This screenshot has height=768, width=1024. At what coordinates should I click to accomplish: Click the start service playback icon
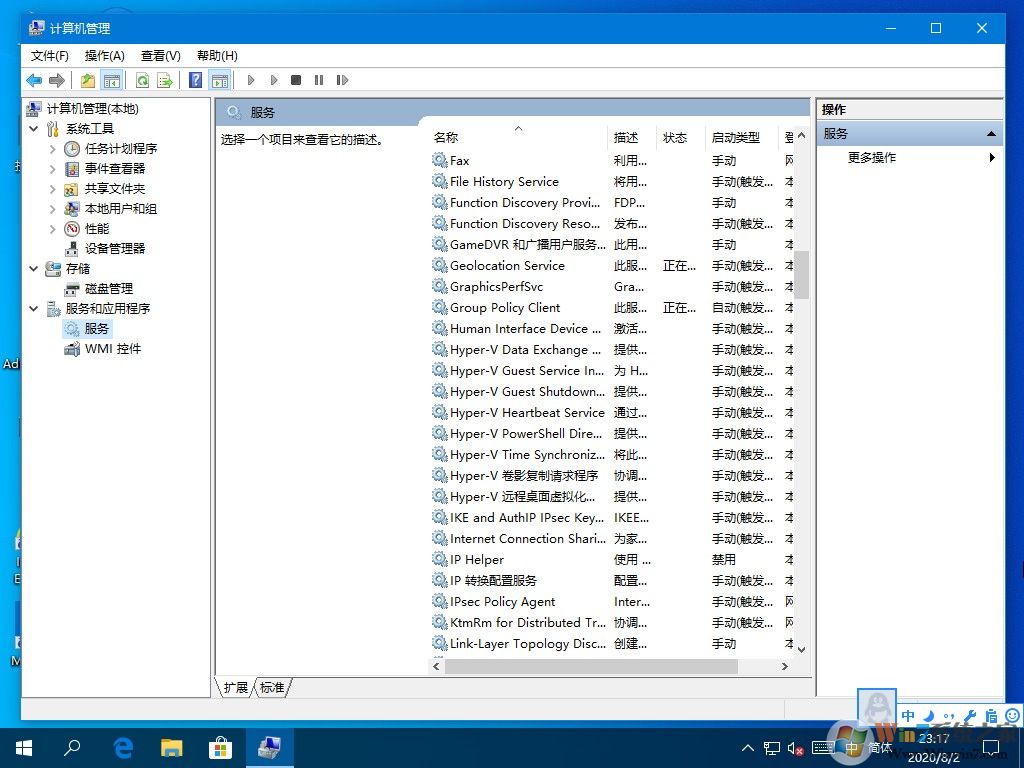[251, 80]
